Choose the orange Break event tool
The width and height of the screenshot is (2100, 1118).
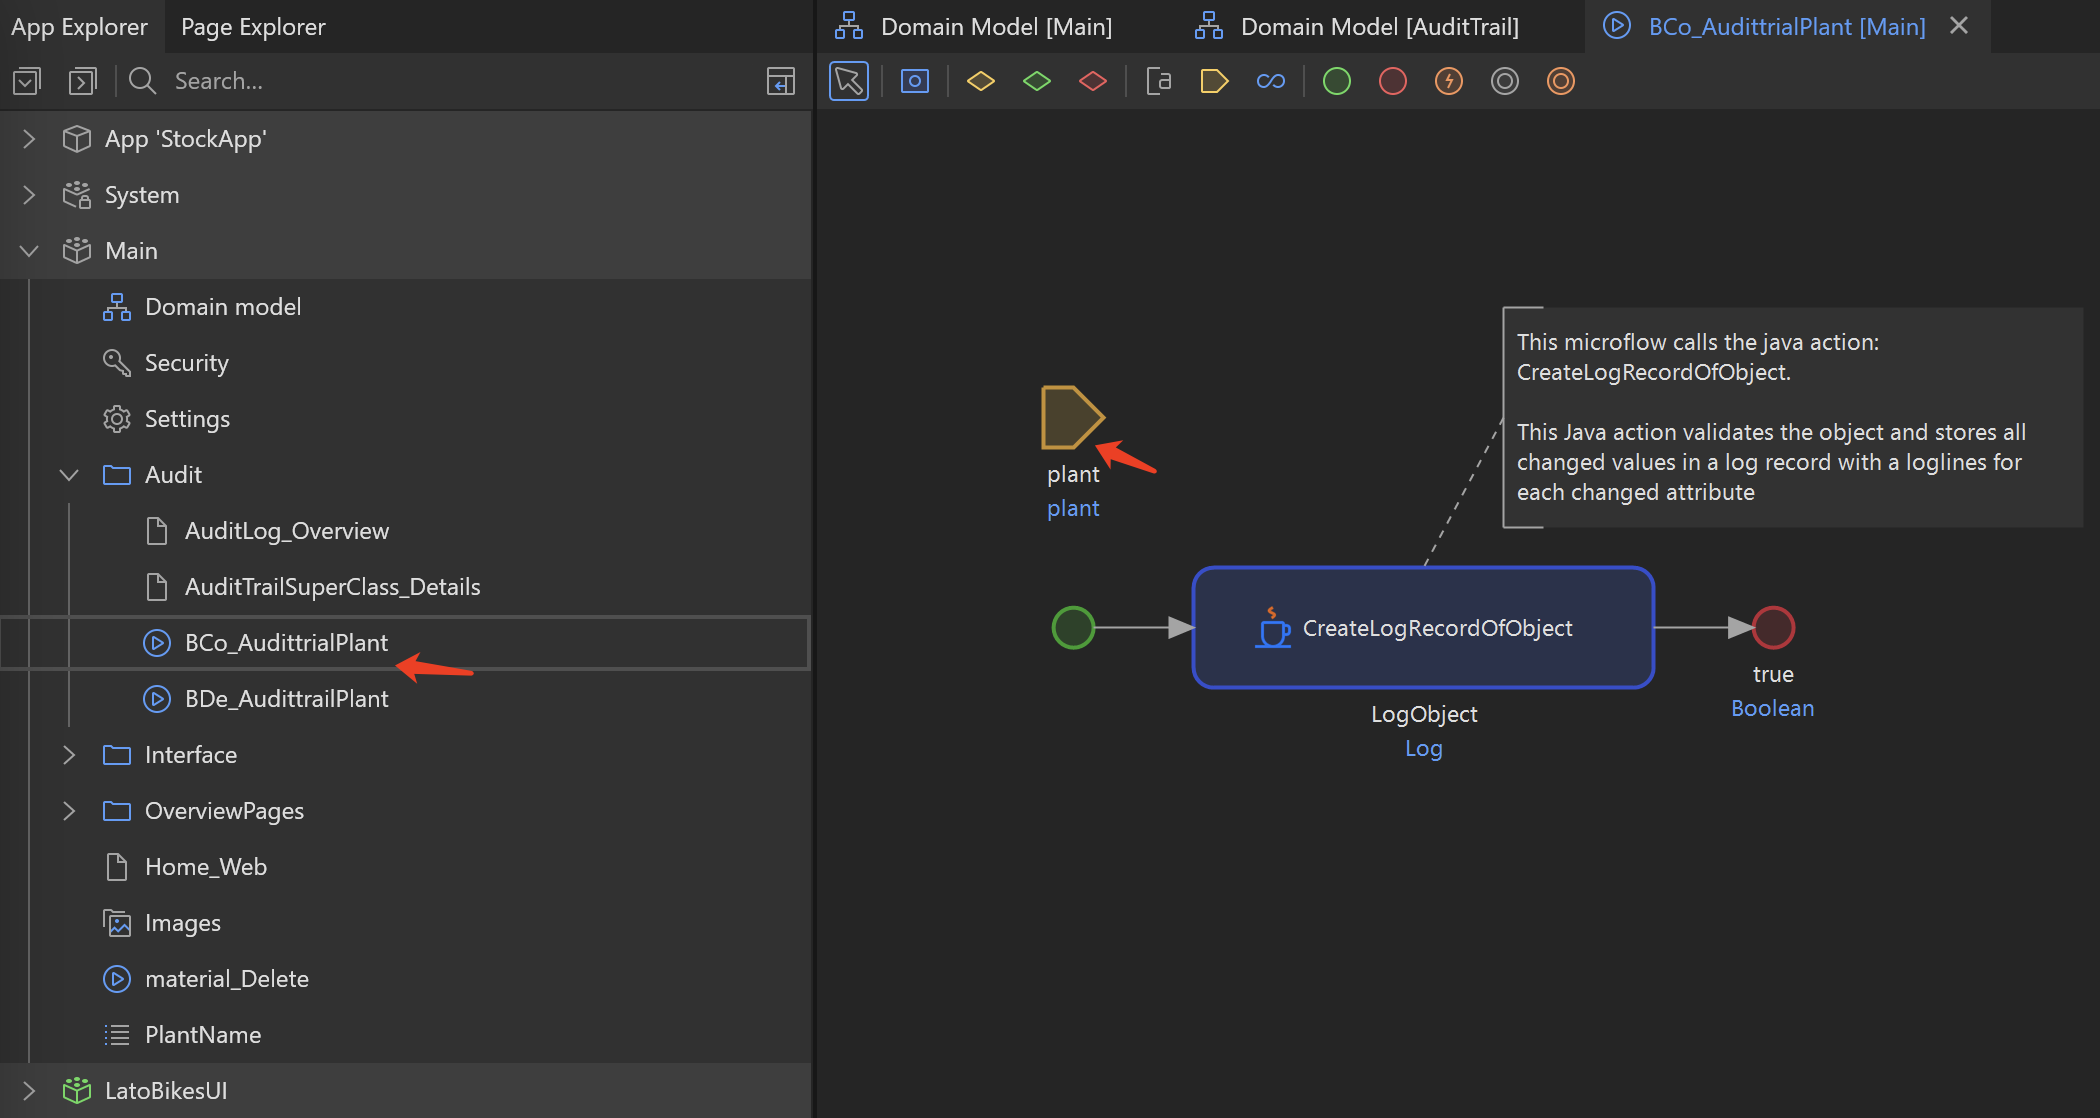(x=1561, y=81)
